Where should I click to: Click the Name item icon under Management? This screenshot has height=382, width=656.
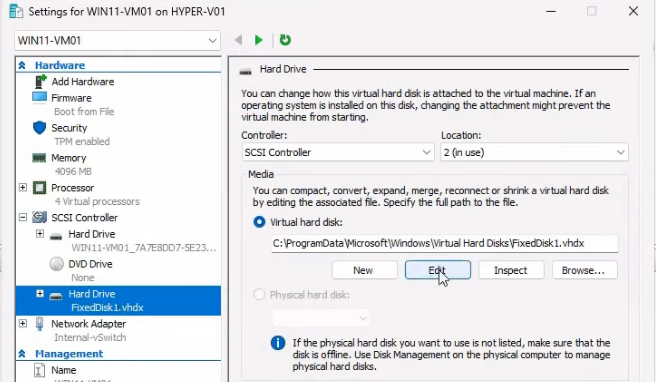tap(39, 370)
